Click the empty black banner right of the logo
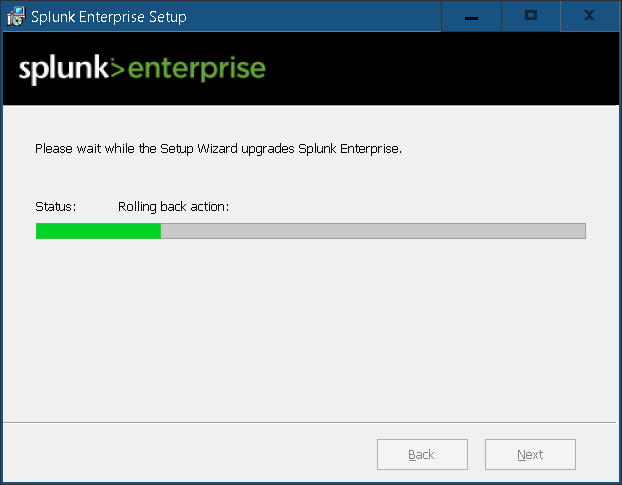This screenshot has width=622, height=485. (440, 68)
